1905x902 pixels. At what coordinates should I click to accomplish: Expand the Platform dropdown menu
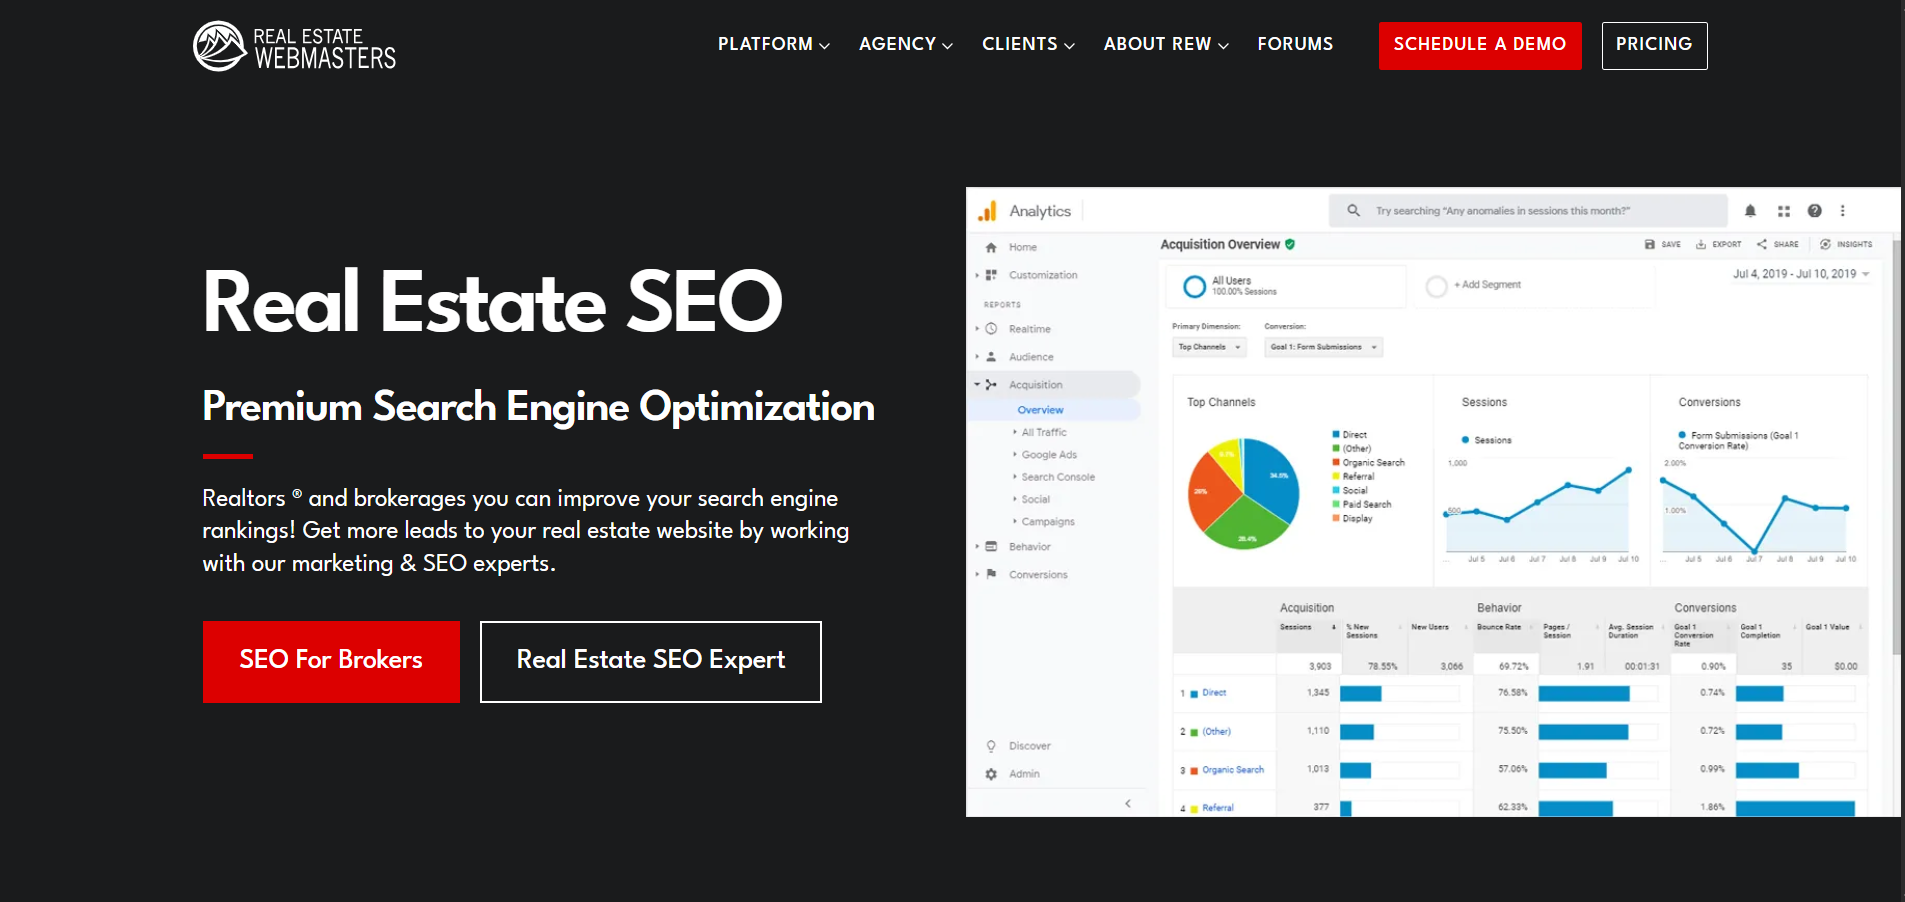coord(773,44)
